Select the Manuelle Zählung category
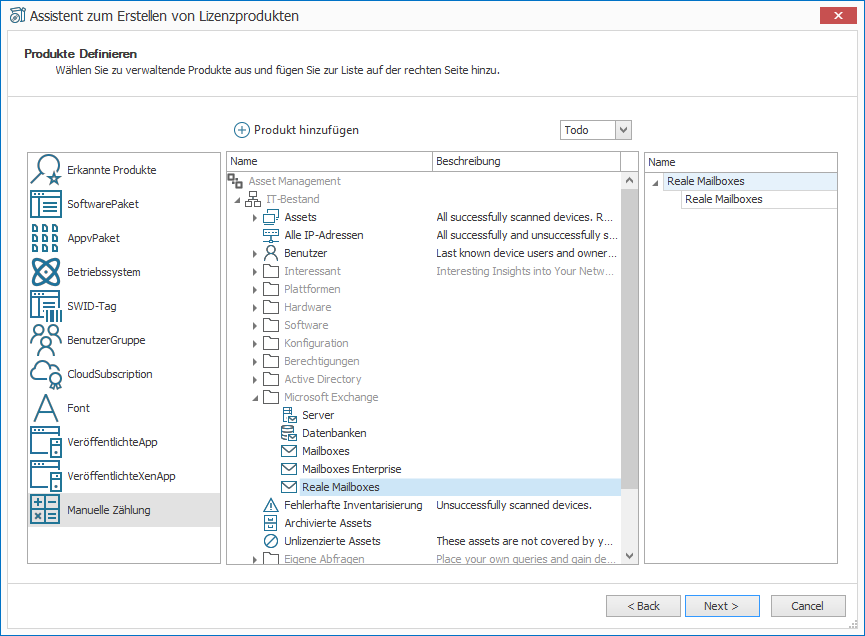The height and width of the screenshot is (636, 865). [x=124, y=510]
